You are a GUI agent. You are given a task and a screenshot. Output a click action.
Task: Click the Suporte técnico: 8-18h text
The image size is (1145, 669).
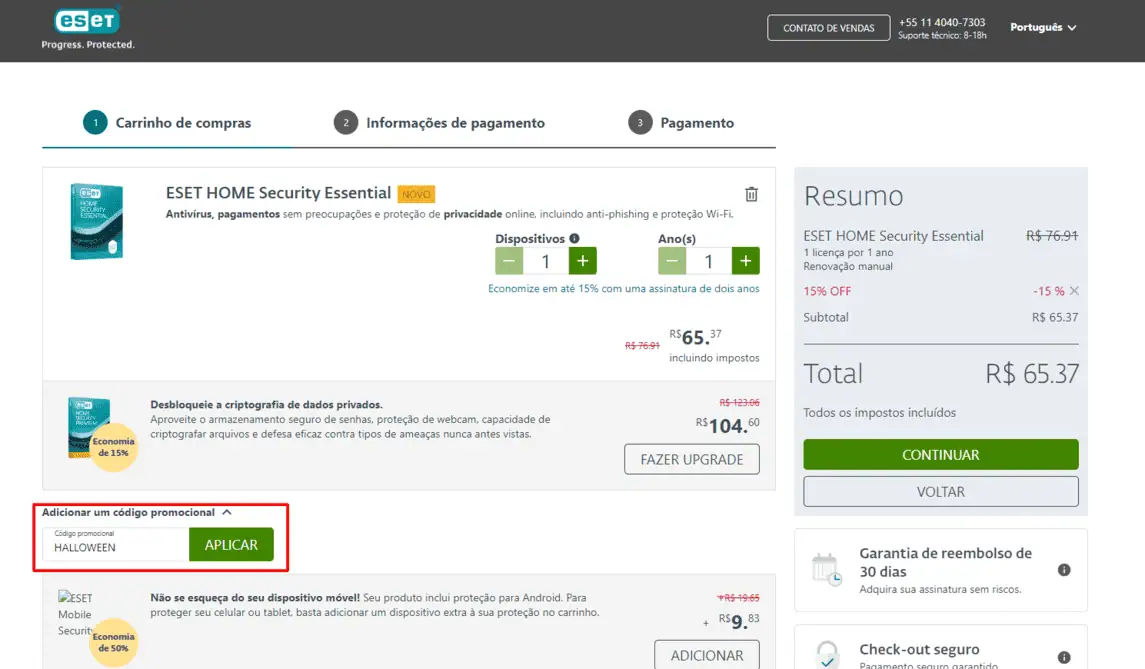(942, 36)
